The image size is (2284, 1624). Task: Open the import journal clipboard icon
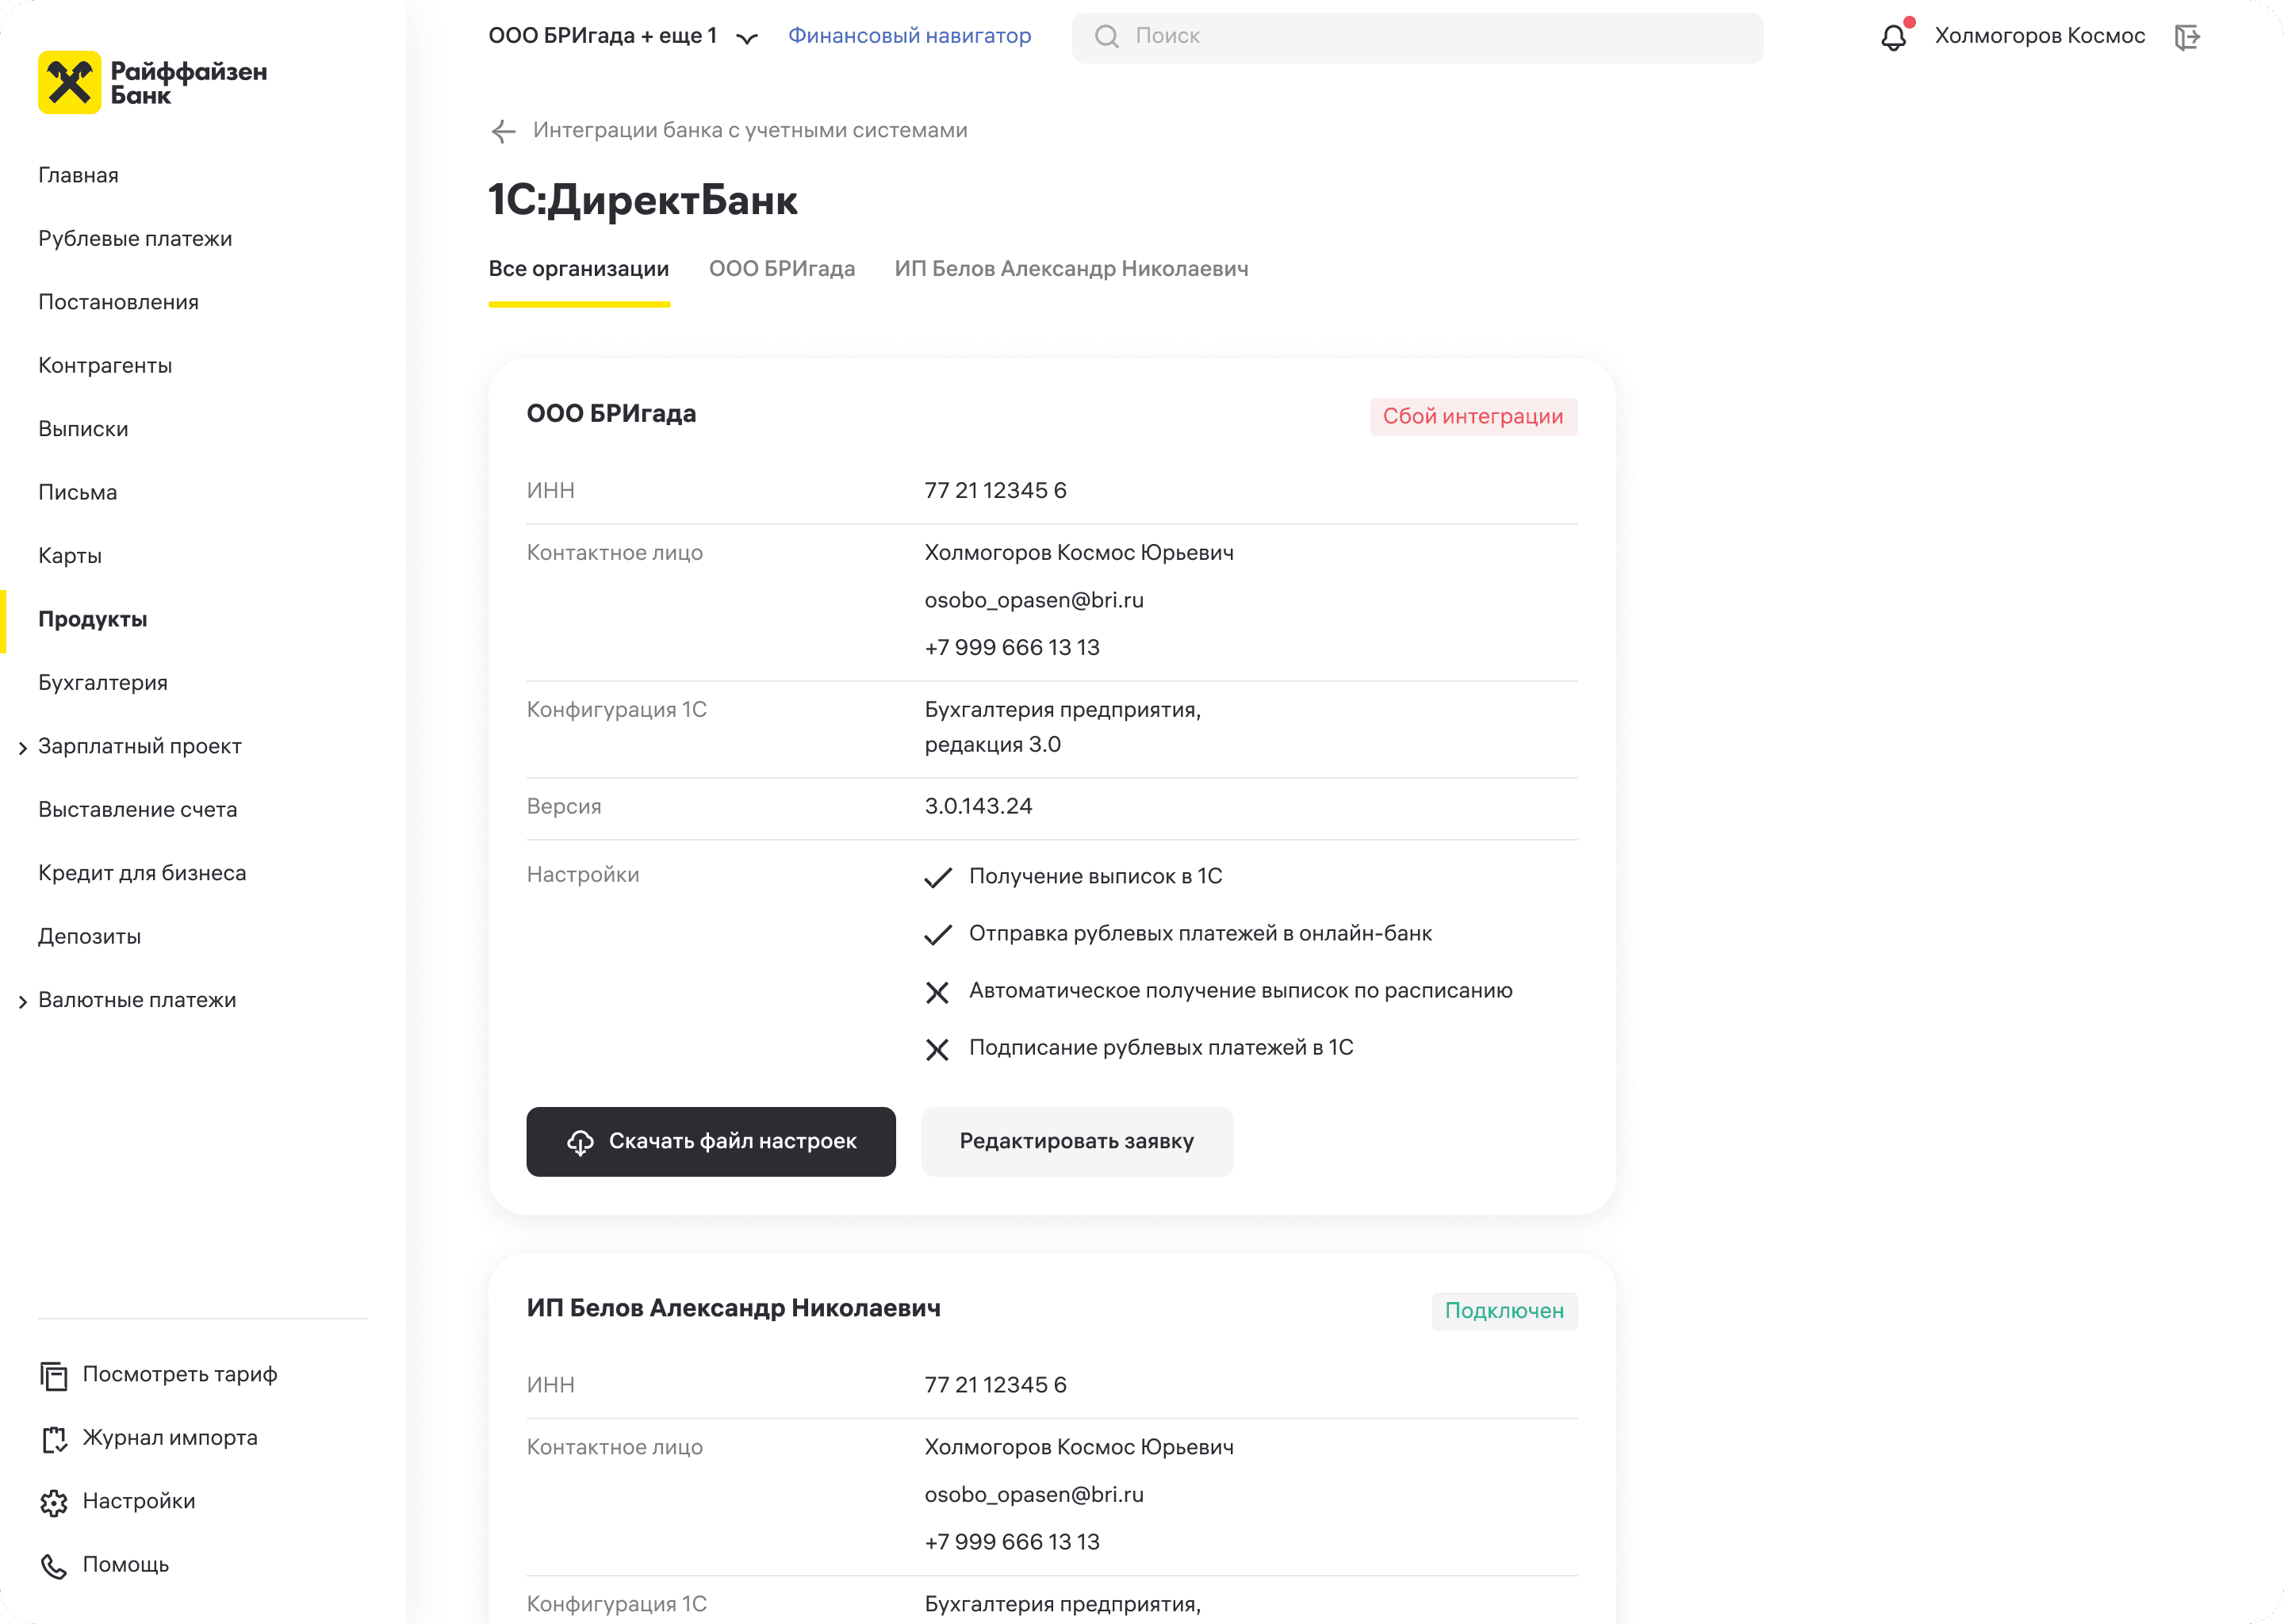coord(54,1439)
